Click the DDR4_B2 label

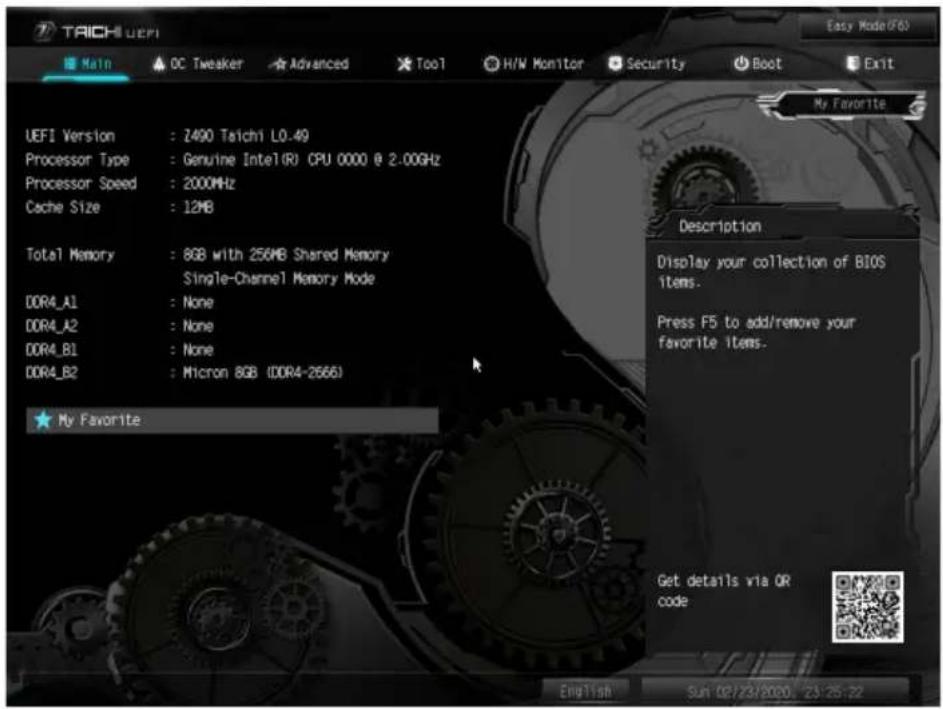[x=52, y=373]
